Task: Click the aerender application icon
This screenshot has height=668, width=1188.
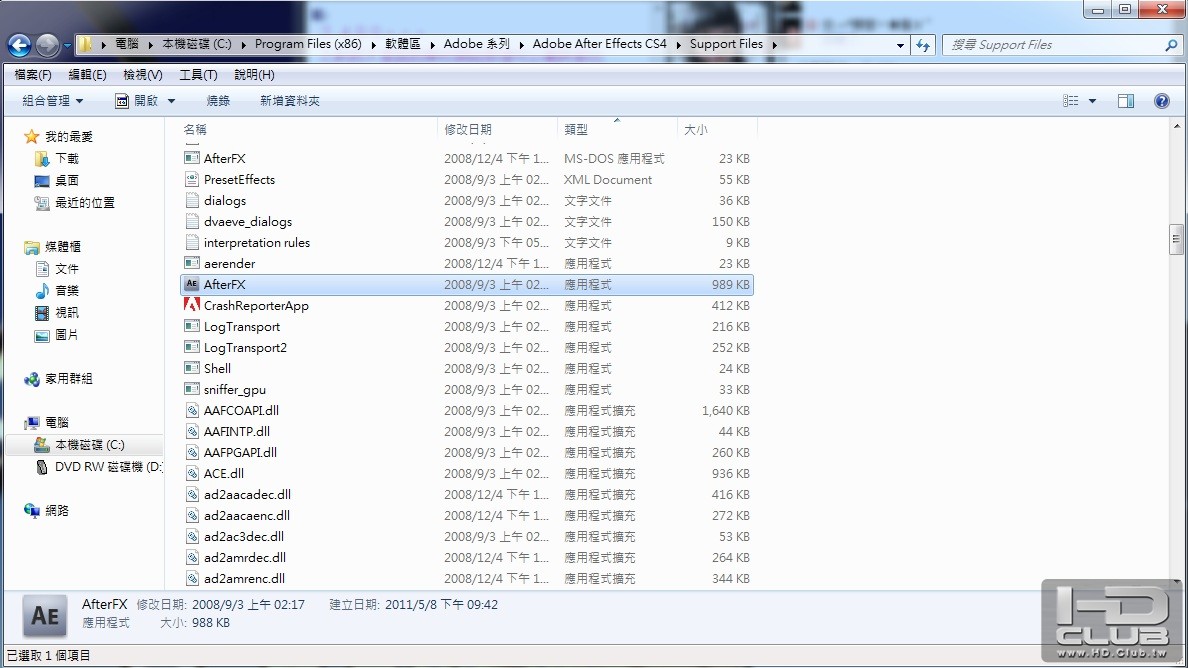Action: click(192, 264)
